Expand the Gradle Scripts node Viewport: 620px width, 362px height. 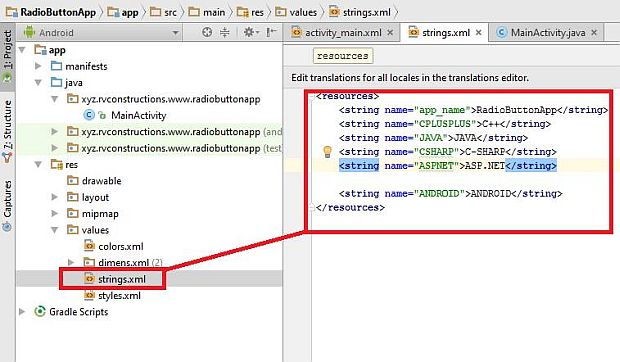point(22,312)
